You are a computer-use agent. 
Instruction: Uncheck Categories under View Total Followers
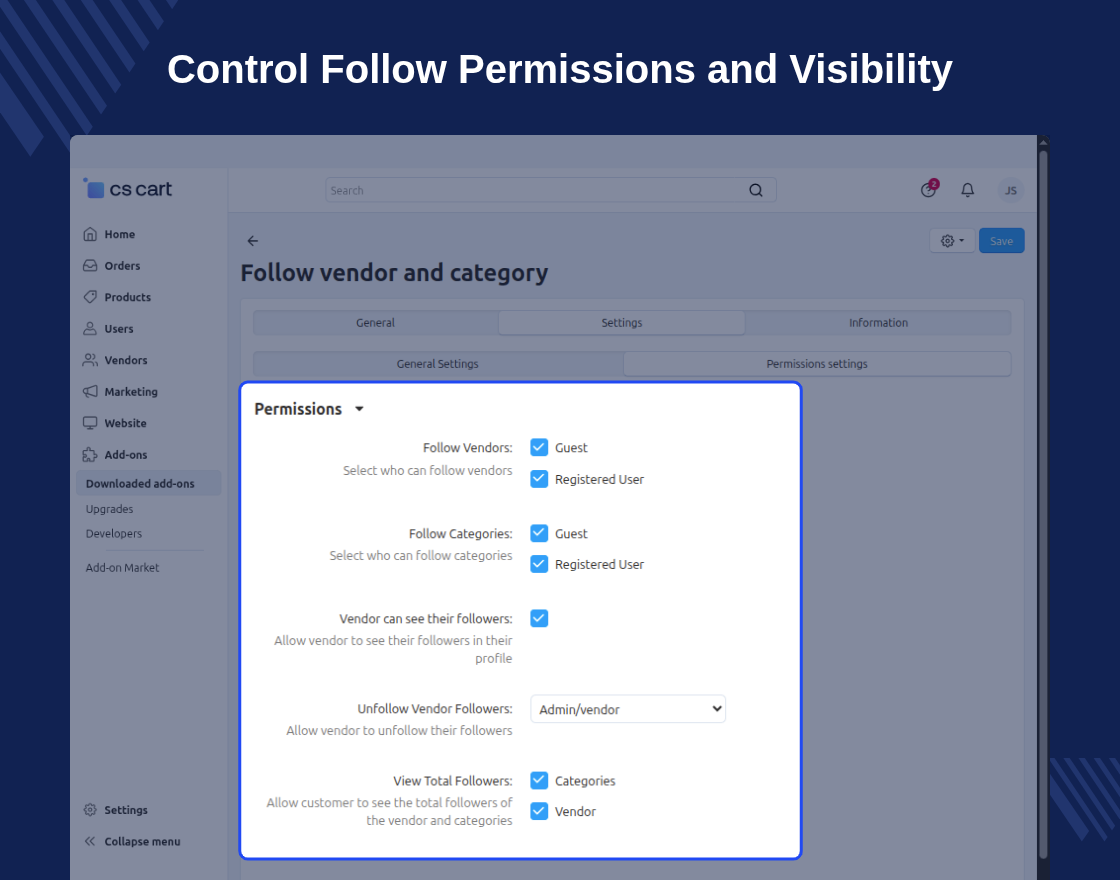tap(539, 780)
